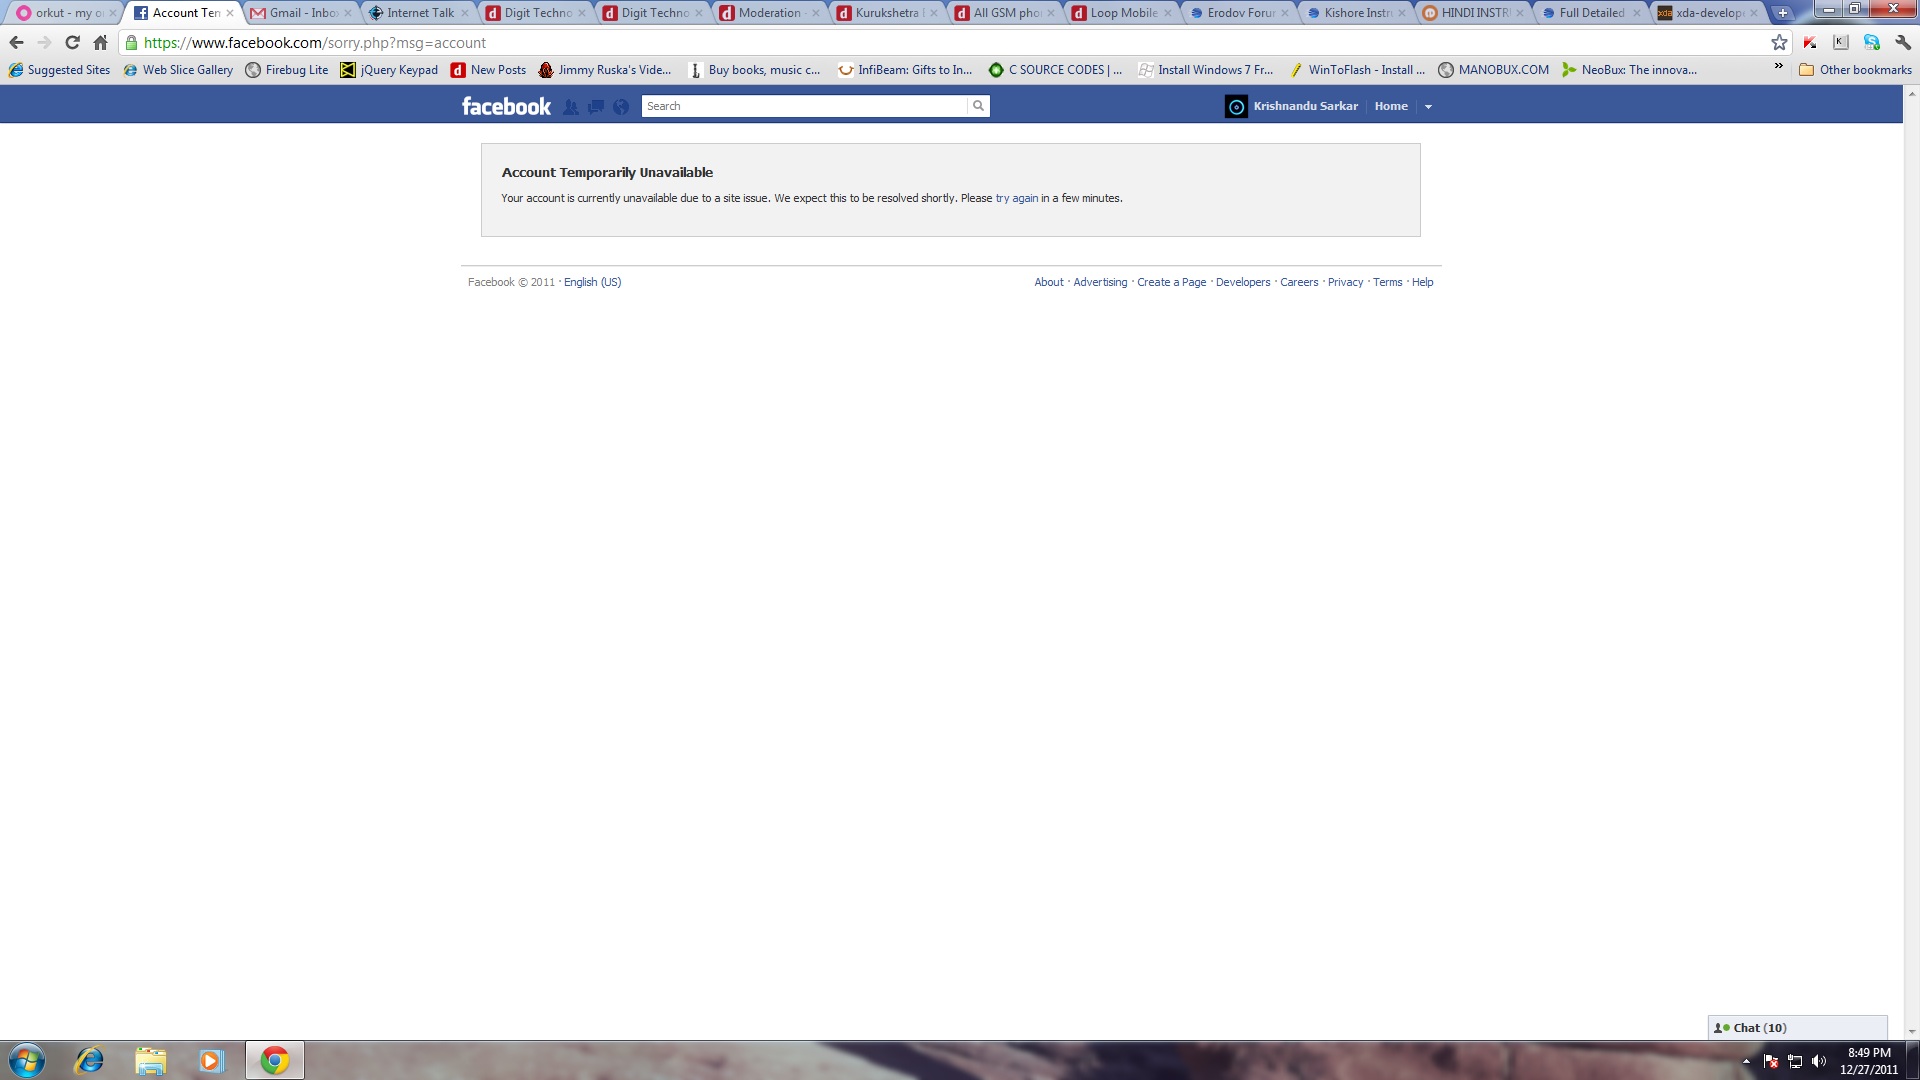Open the jQuery Keypad bookmark
The image size is (1920, 1080).
[x=389, y=70]
